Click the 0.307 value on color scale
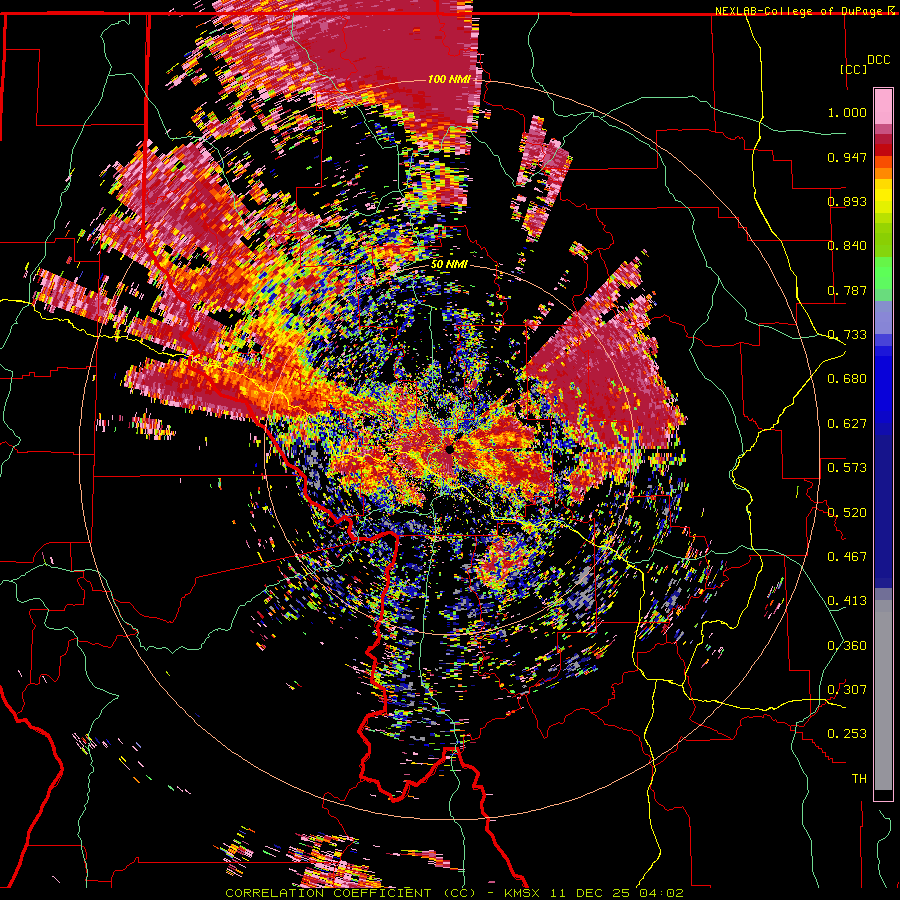Screen dimensions: 900x900 (x=847, y=689)
